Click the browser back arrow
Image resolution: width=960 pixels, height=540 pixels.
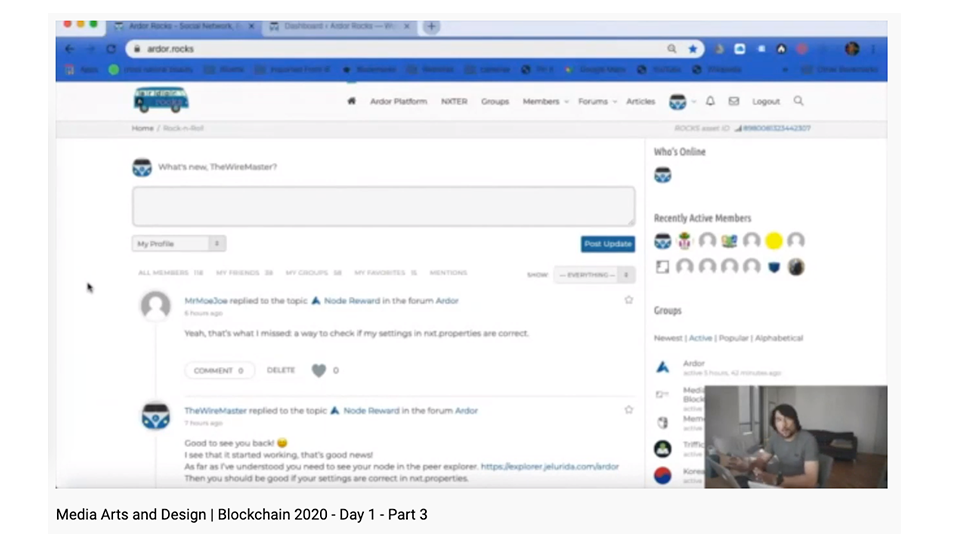(70, 49)
